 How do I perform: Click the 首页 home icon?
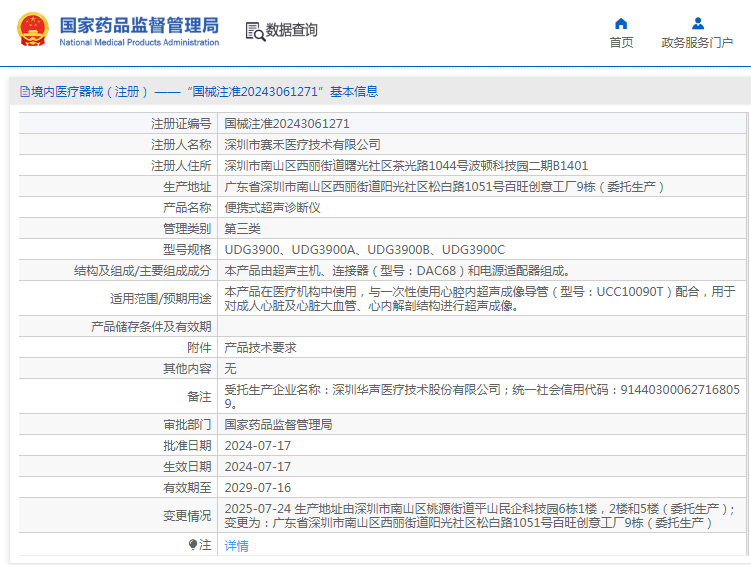(621, 23)
